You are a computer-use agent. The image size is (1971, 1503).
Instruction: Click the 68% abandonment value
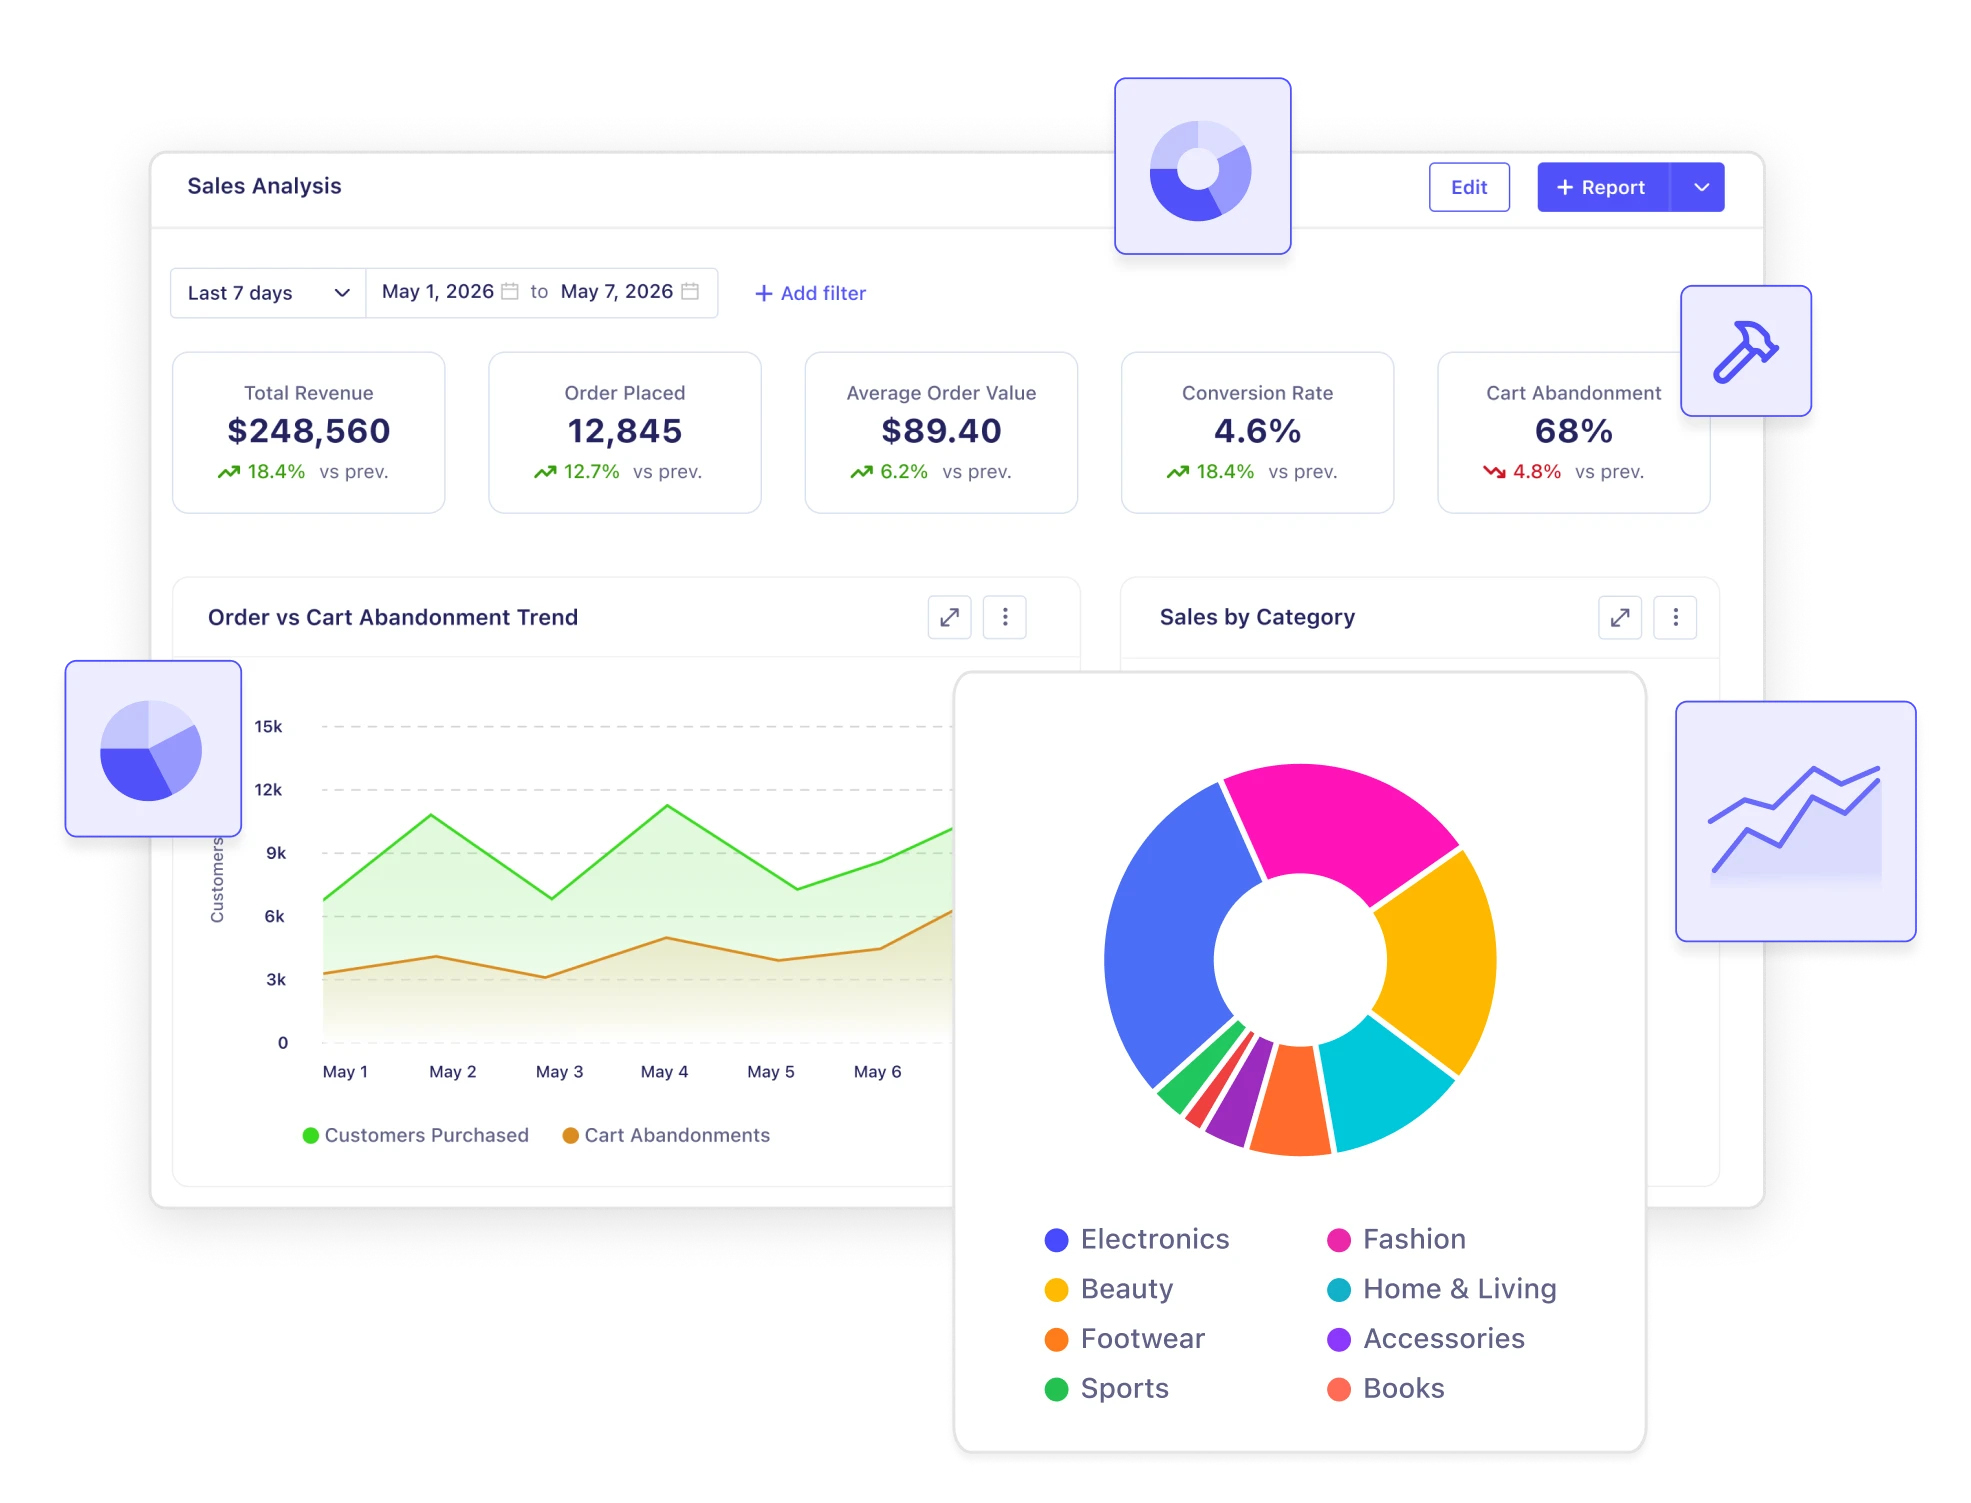pos(1574,431)
